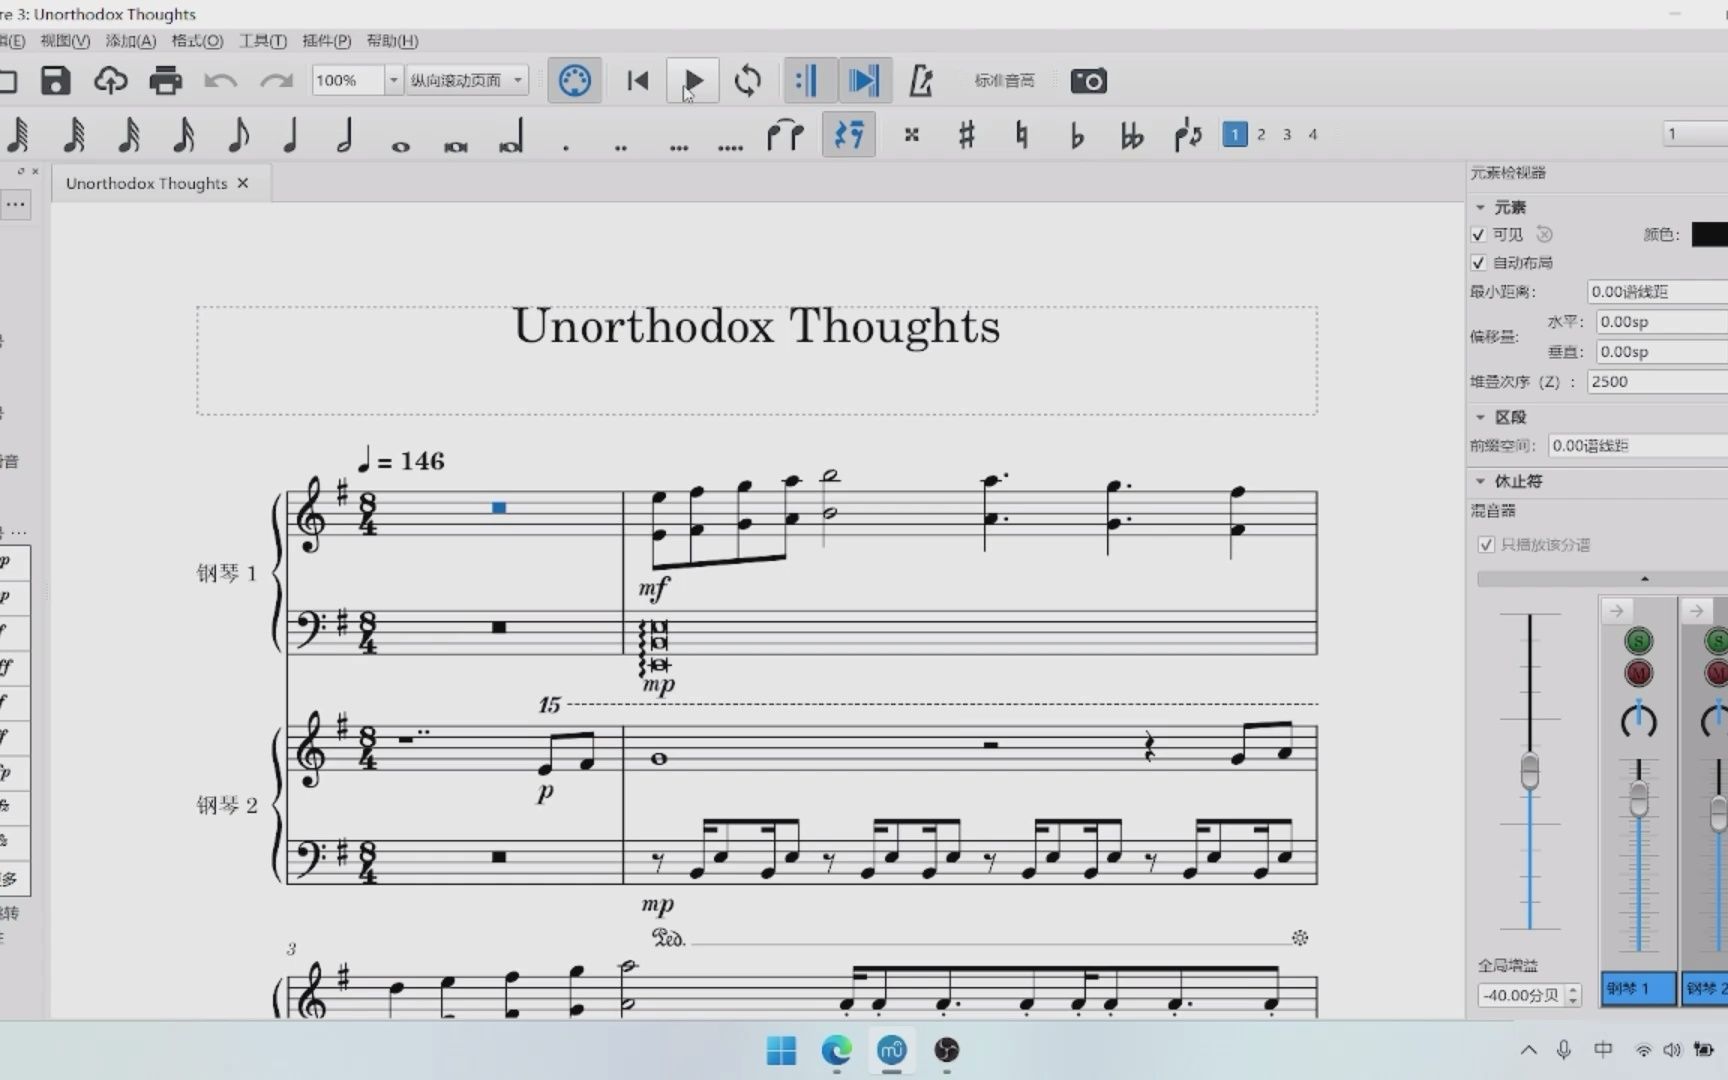The height and width of the screenshot is (1080, 1728).
Task: Toggle 只播放该分谱 checkbox
Action: click(1486, 545)
